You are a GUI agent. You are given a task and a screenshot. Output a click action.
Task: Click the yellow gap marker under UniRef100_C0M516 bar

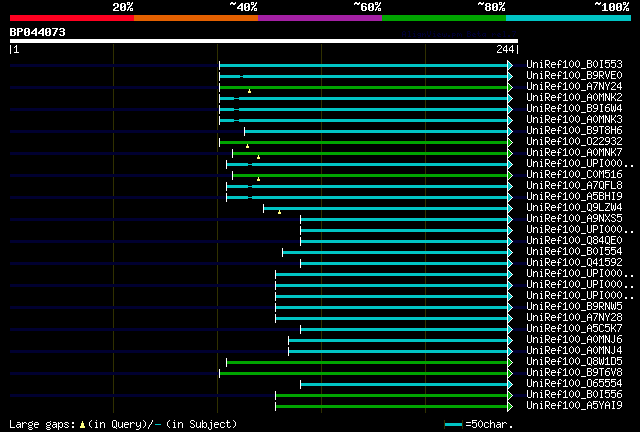click(x=258, y=179)
